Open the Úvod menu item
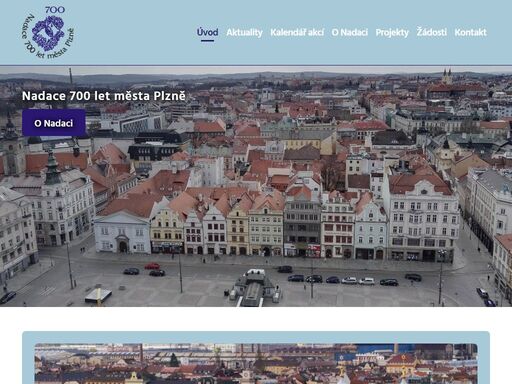 pos(207,32)
